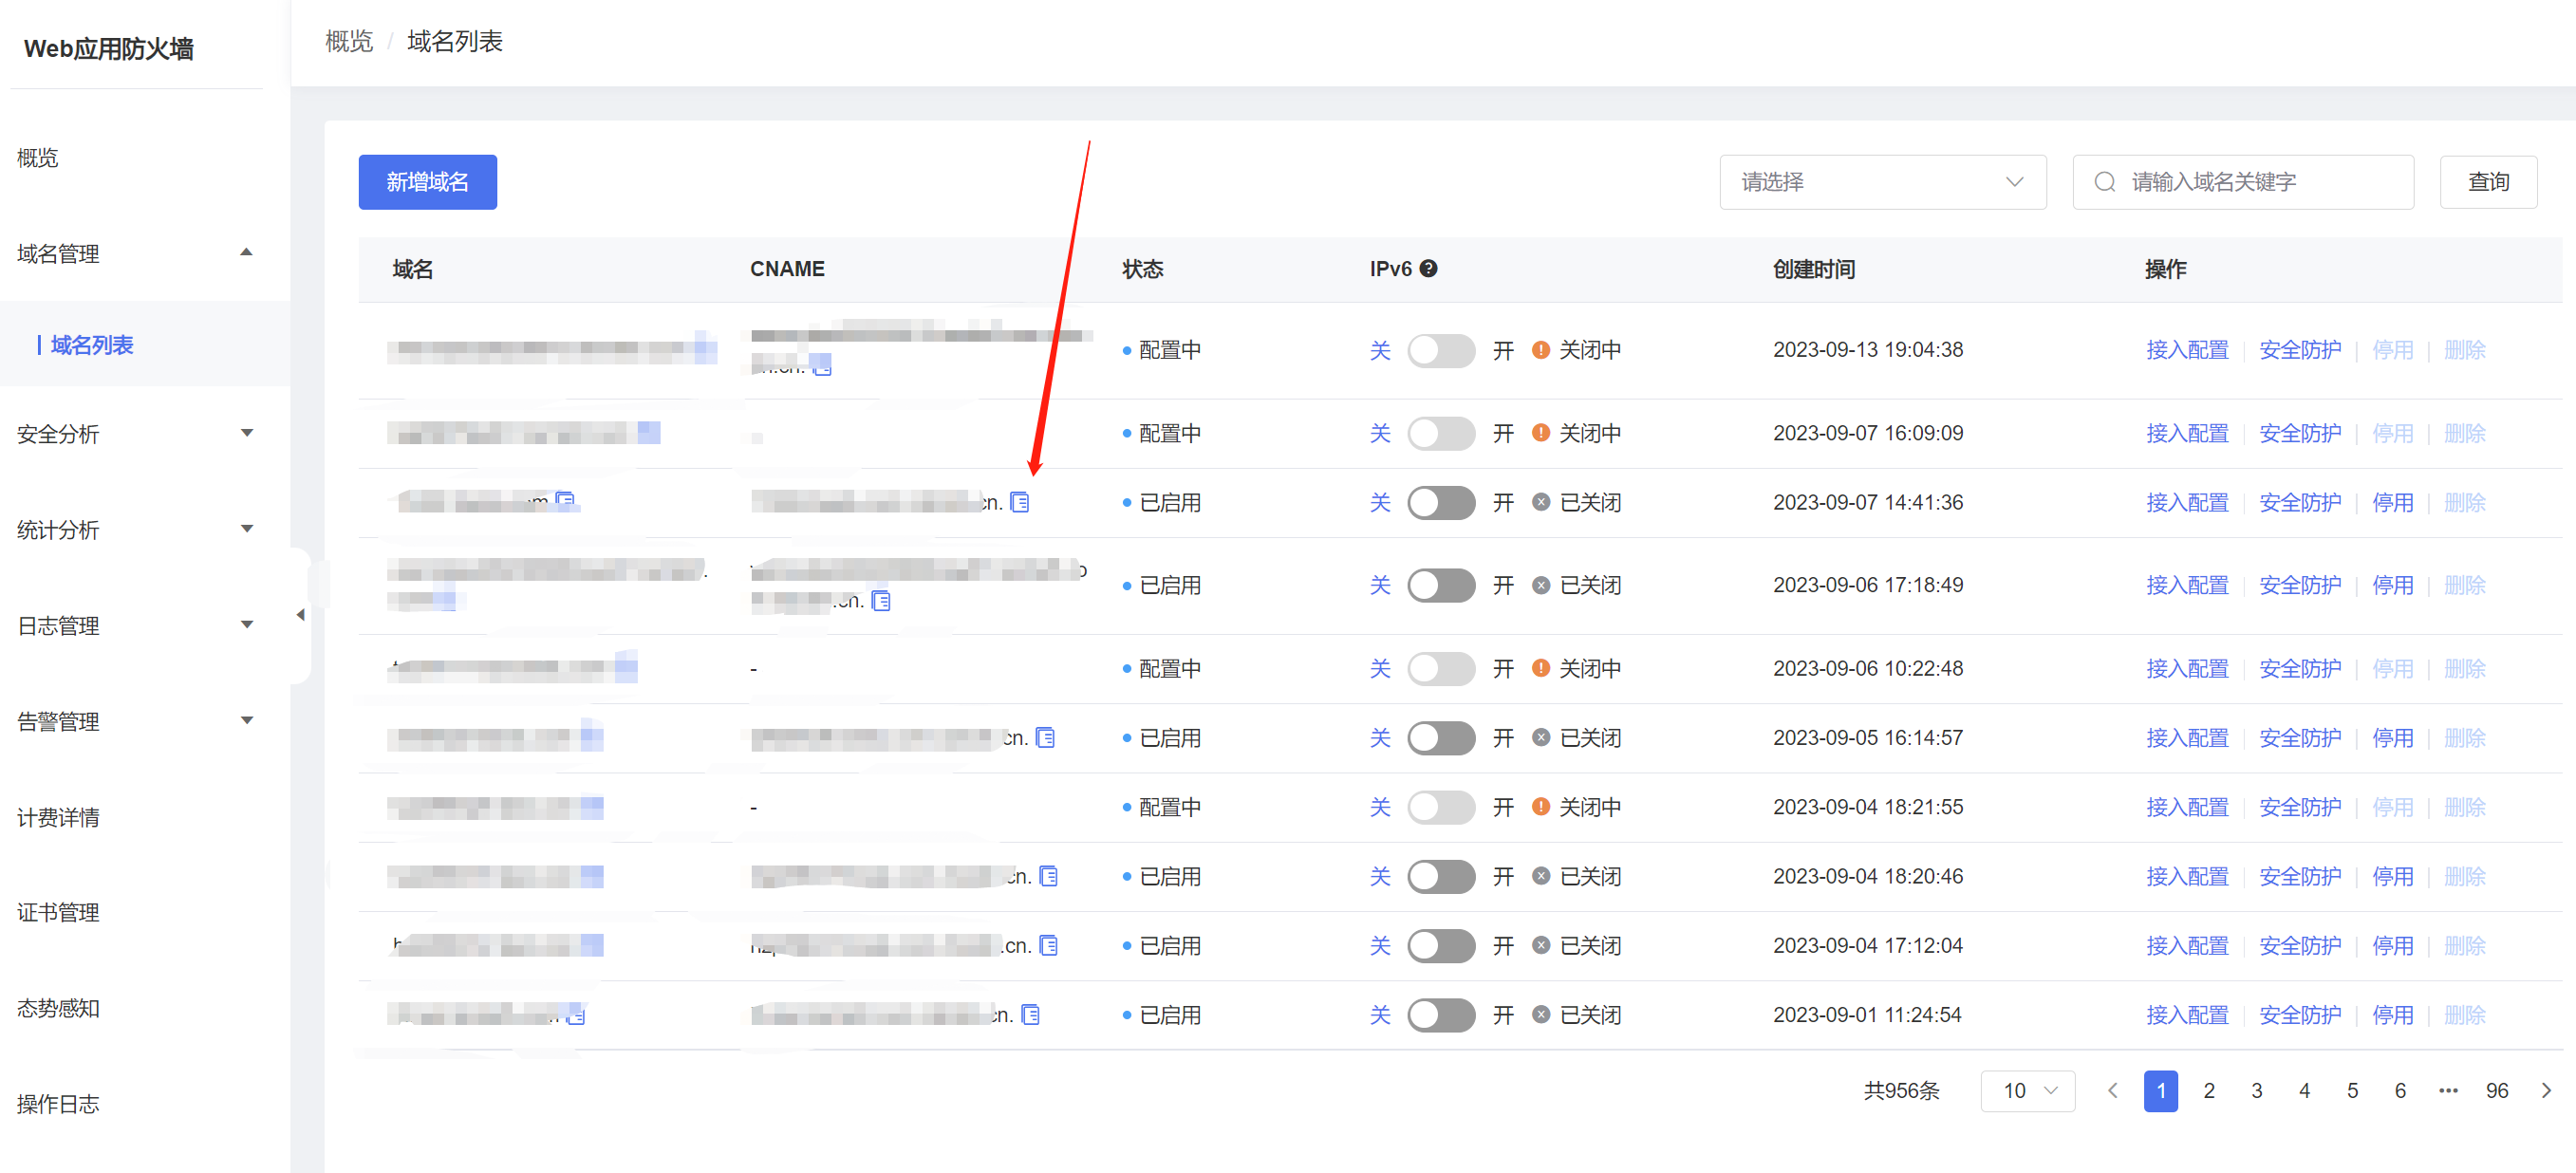
Task: Toggle IPv6 switch for the 2023-09-05 16:14:57 row
Action: tap(1440, 738)
